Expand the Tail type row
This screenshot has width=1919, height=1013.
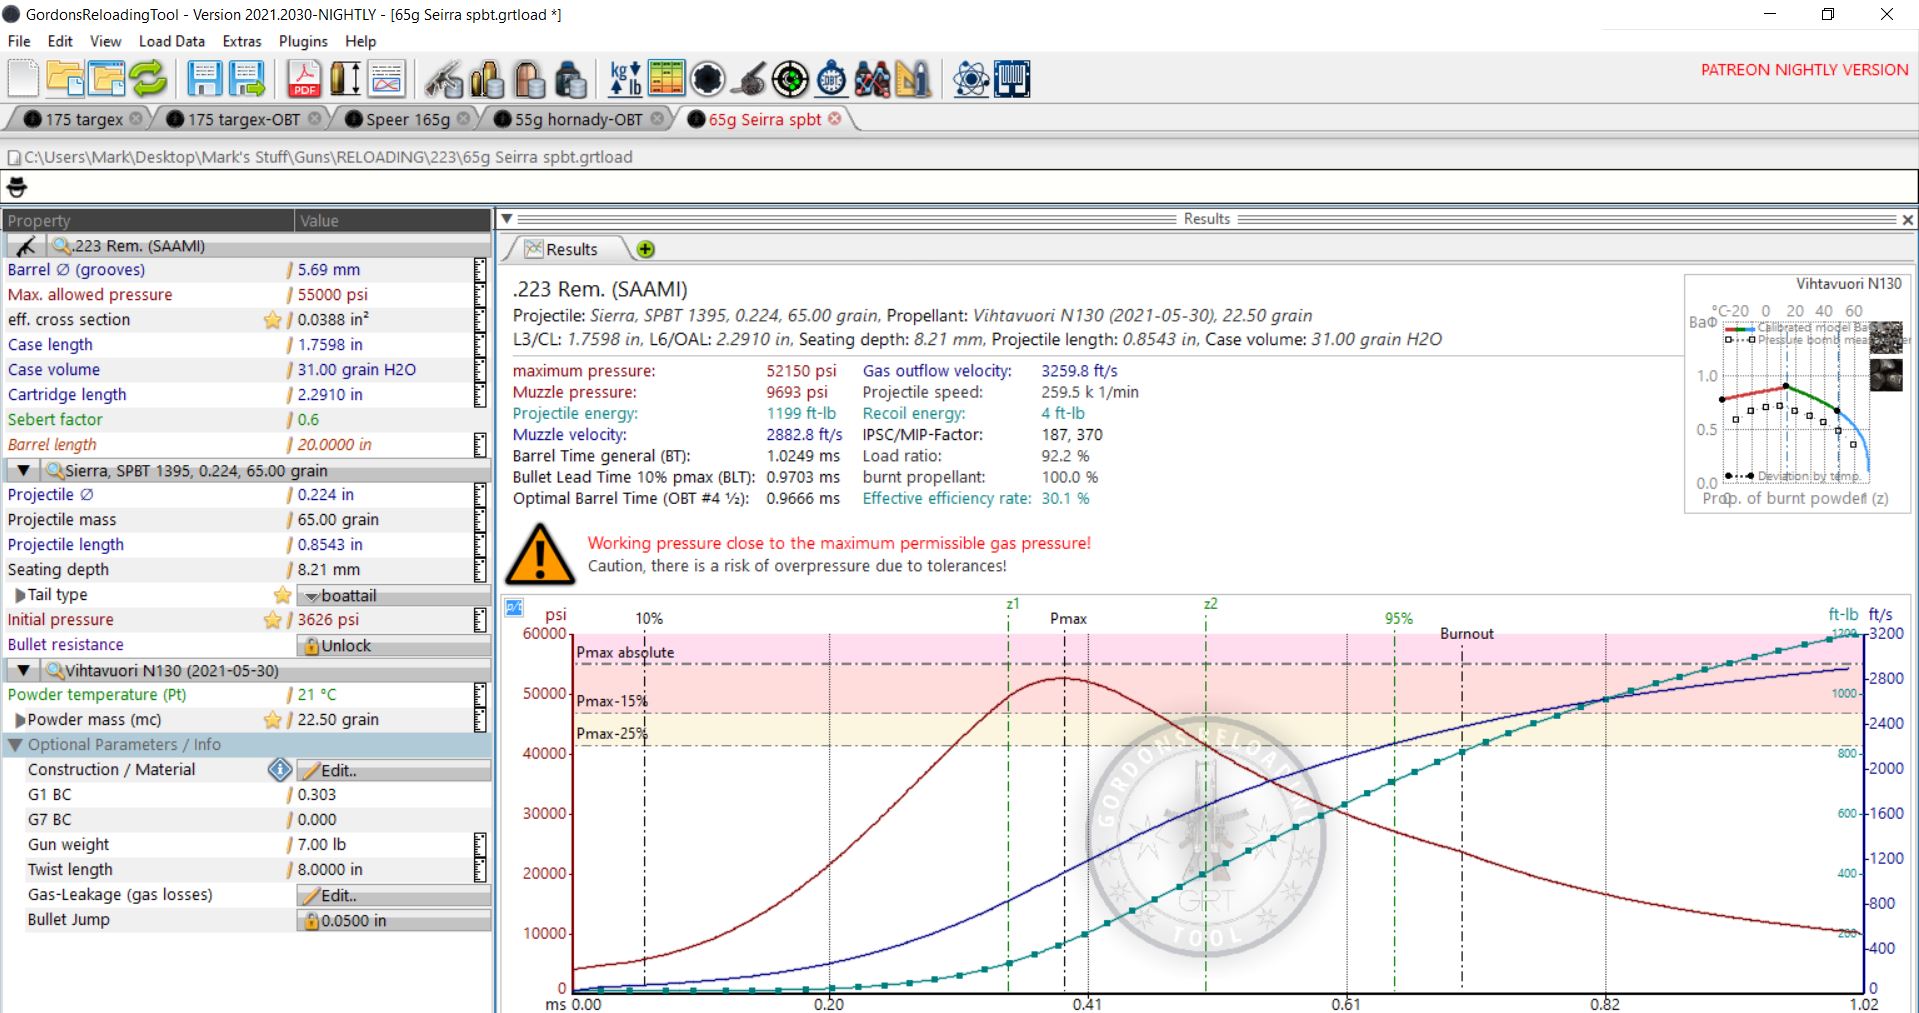(20, 595)
